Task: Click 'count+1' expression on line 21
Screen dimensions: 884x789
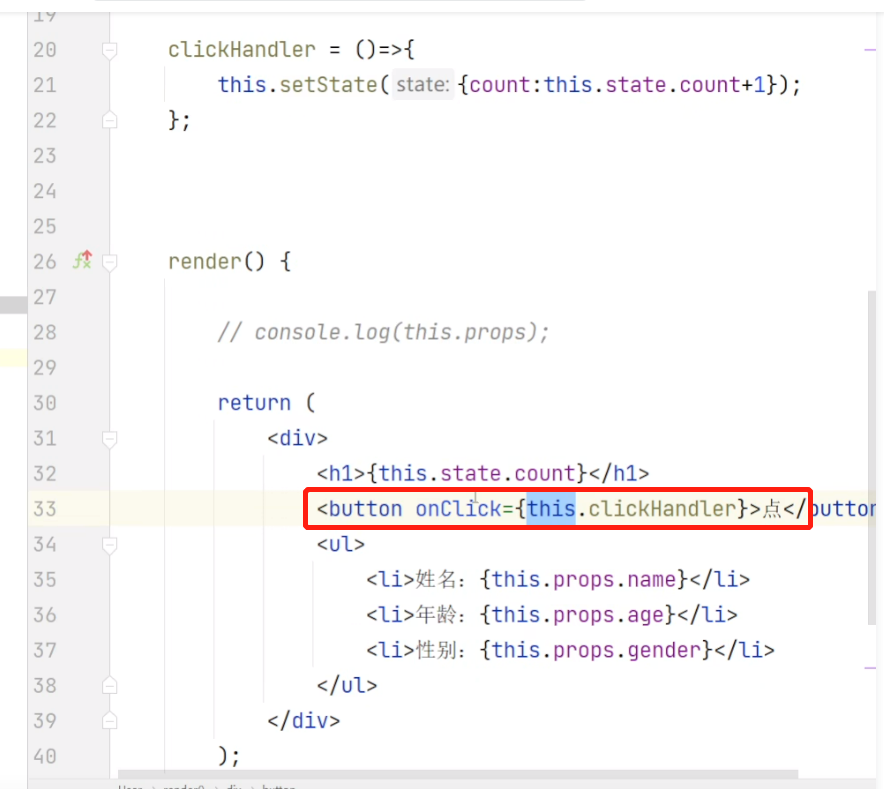Action: click(722, 85)
